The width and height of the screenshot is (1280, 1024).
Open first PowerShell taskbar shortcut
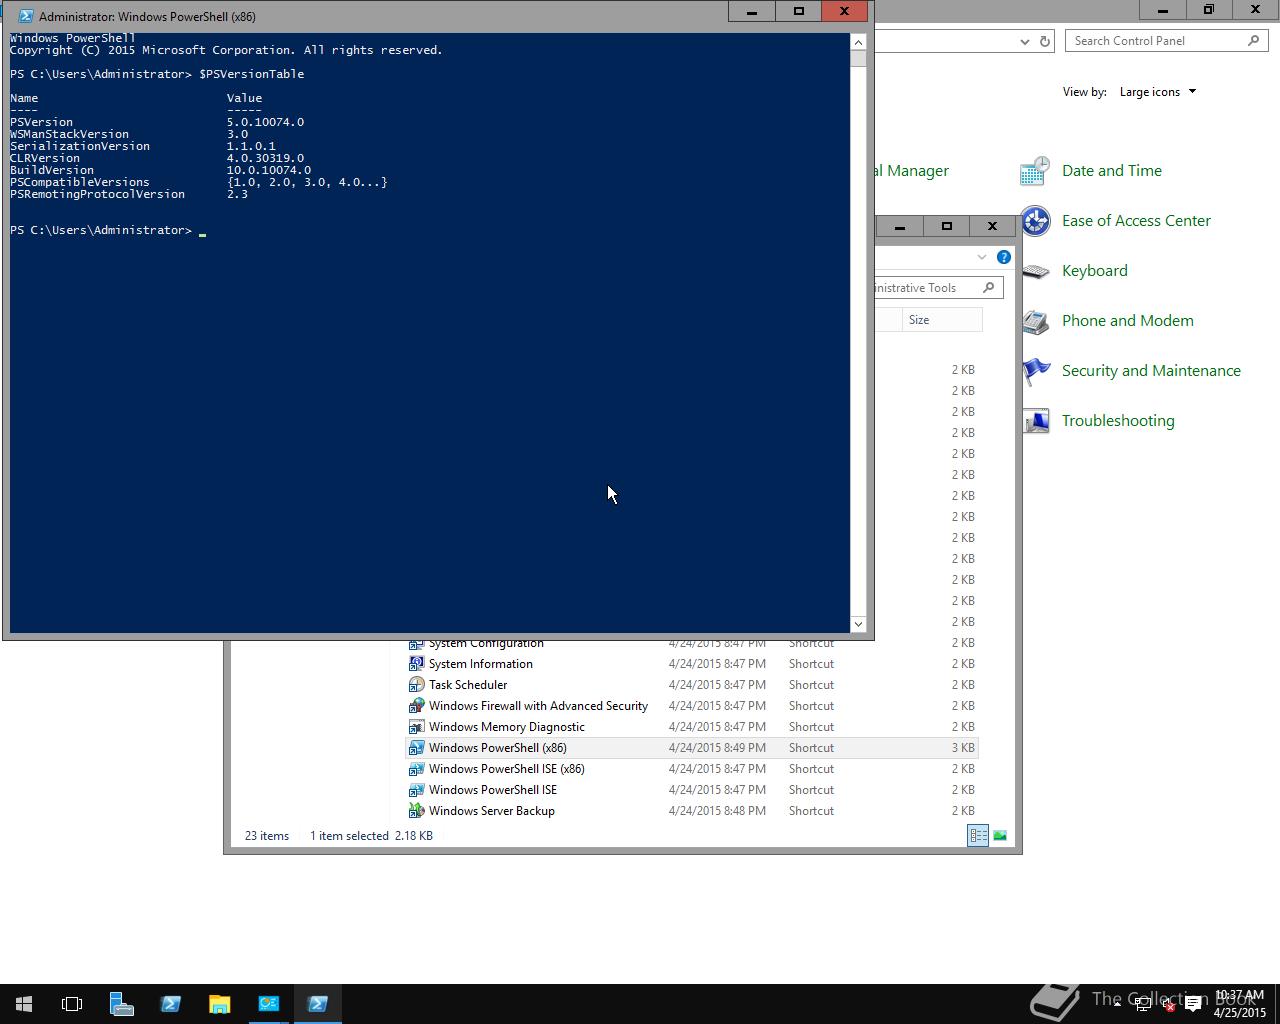170,1004
